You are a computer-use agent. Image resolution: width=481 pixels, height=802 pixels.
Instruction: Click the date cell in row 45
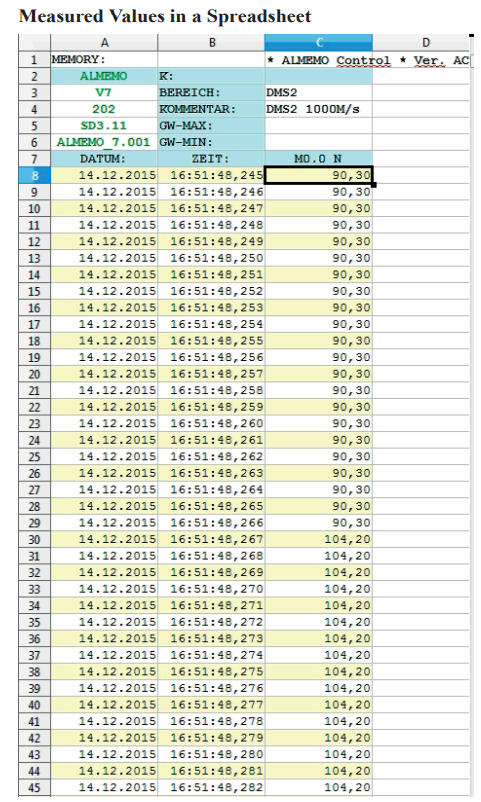click(x=104, y=788)
